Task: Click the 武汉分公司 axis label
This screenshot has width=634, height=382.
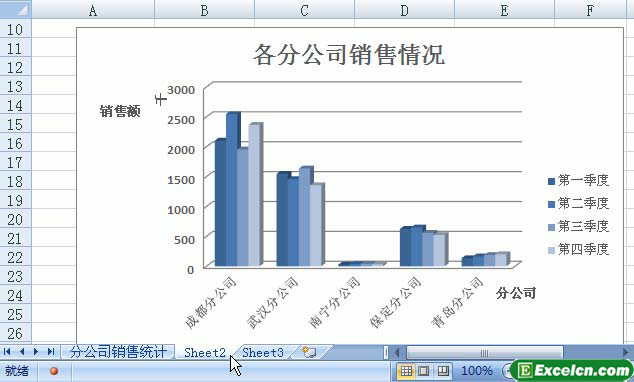Action: (x=272, y=303)
